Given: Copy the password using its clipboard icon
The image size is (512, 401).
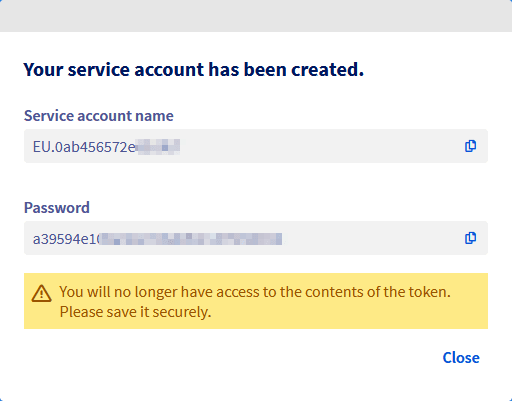Looking at the screenshot, I should pos(470,238).
